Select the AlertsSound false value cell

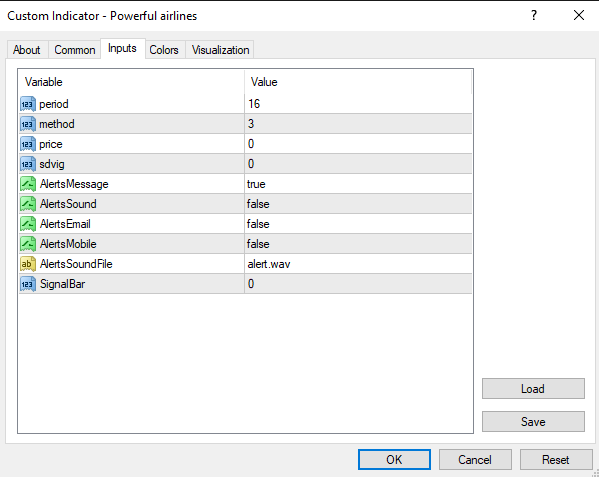pos(358,204)
